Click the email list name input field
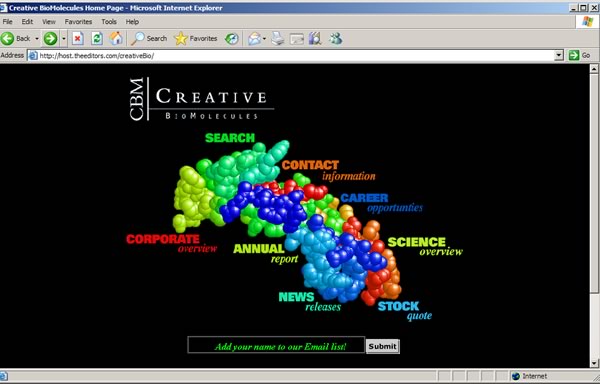 point(276,345)
